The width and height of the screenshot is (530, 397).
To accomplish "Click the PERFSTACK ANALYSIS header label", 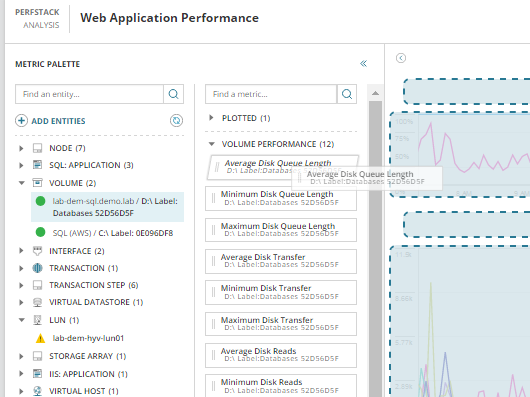I will click(38, 19).
